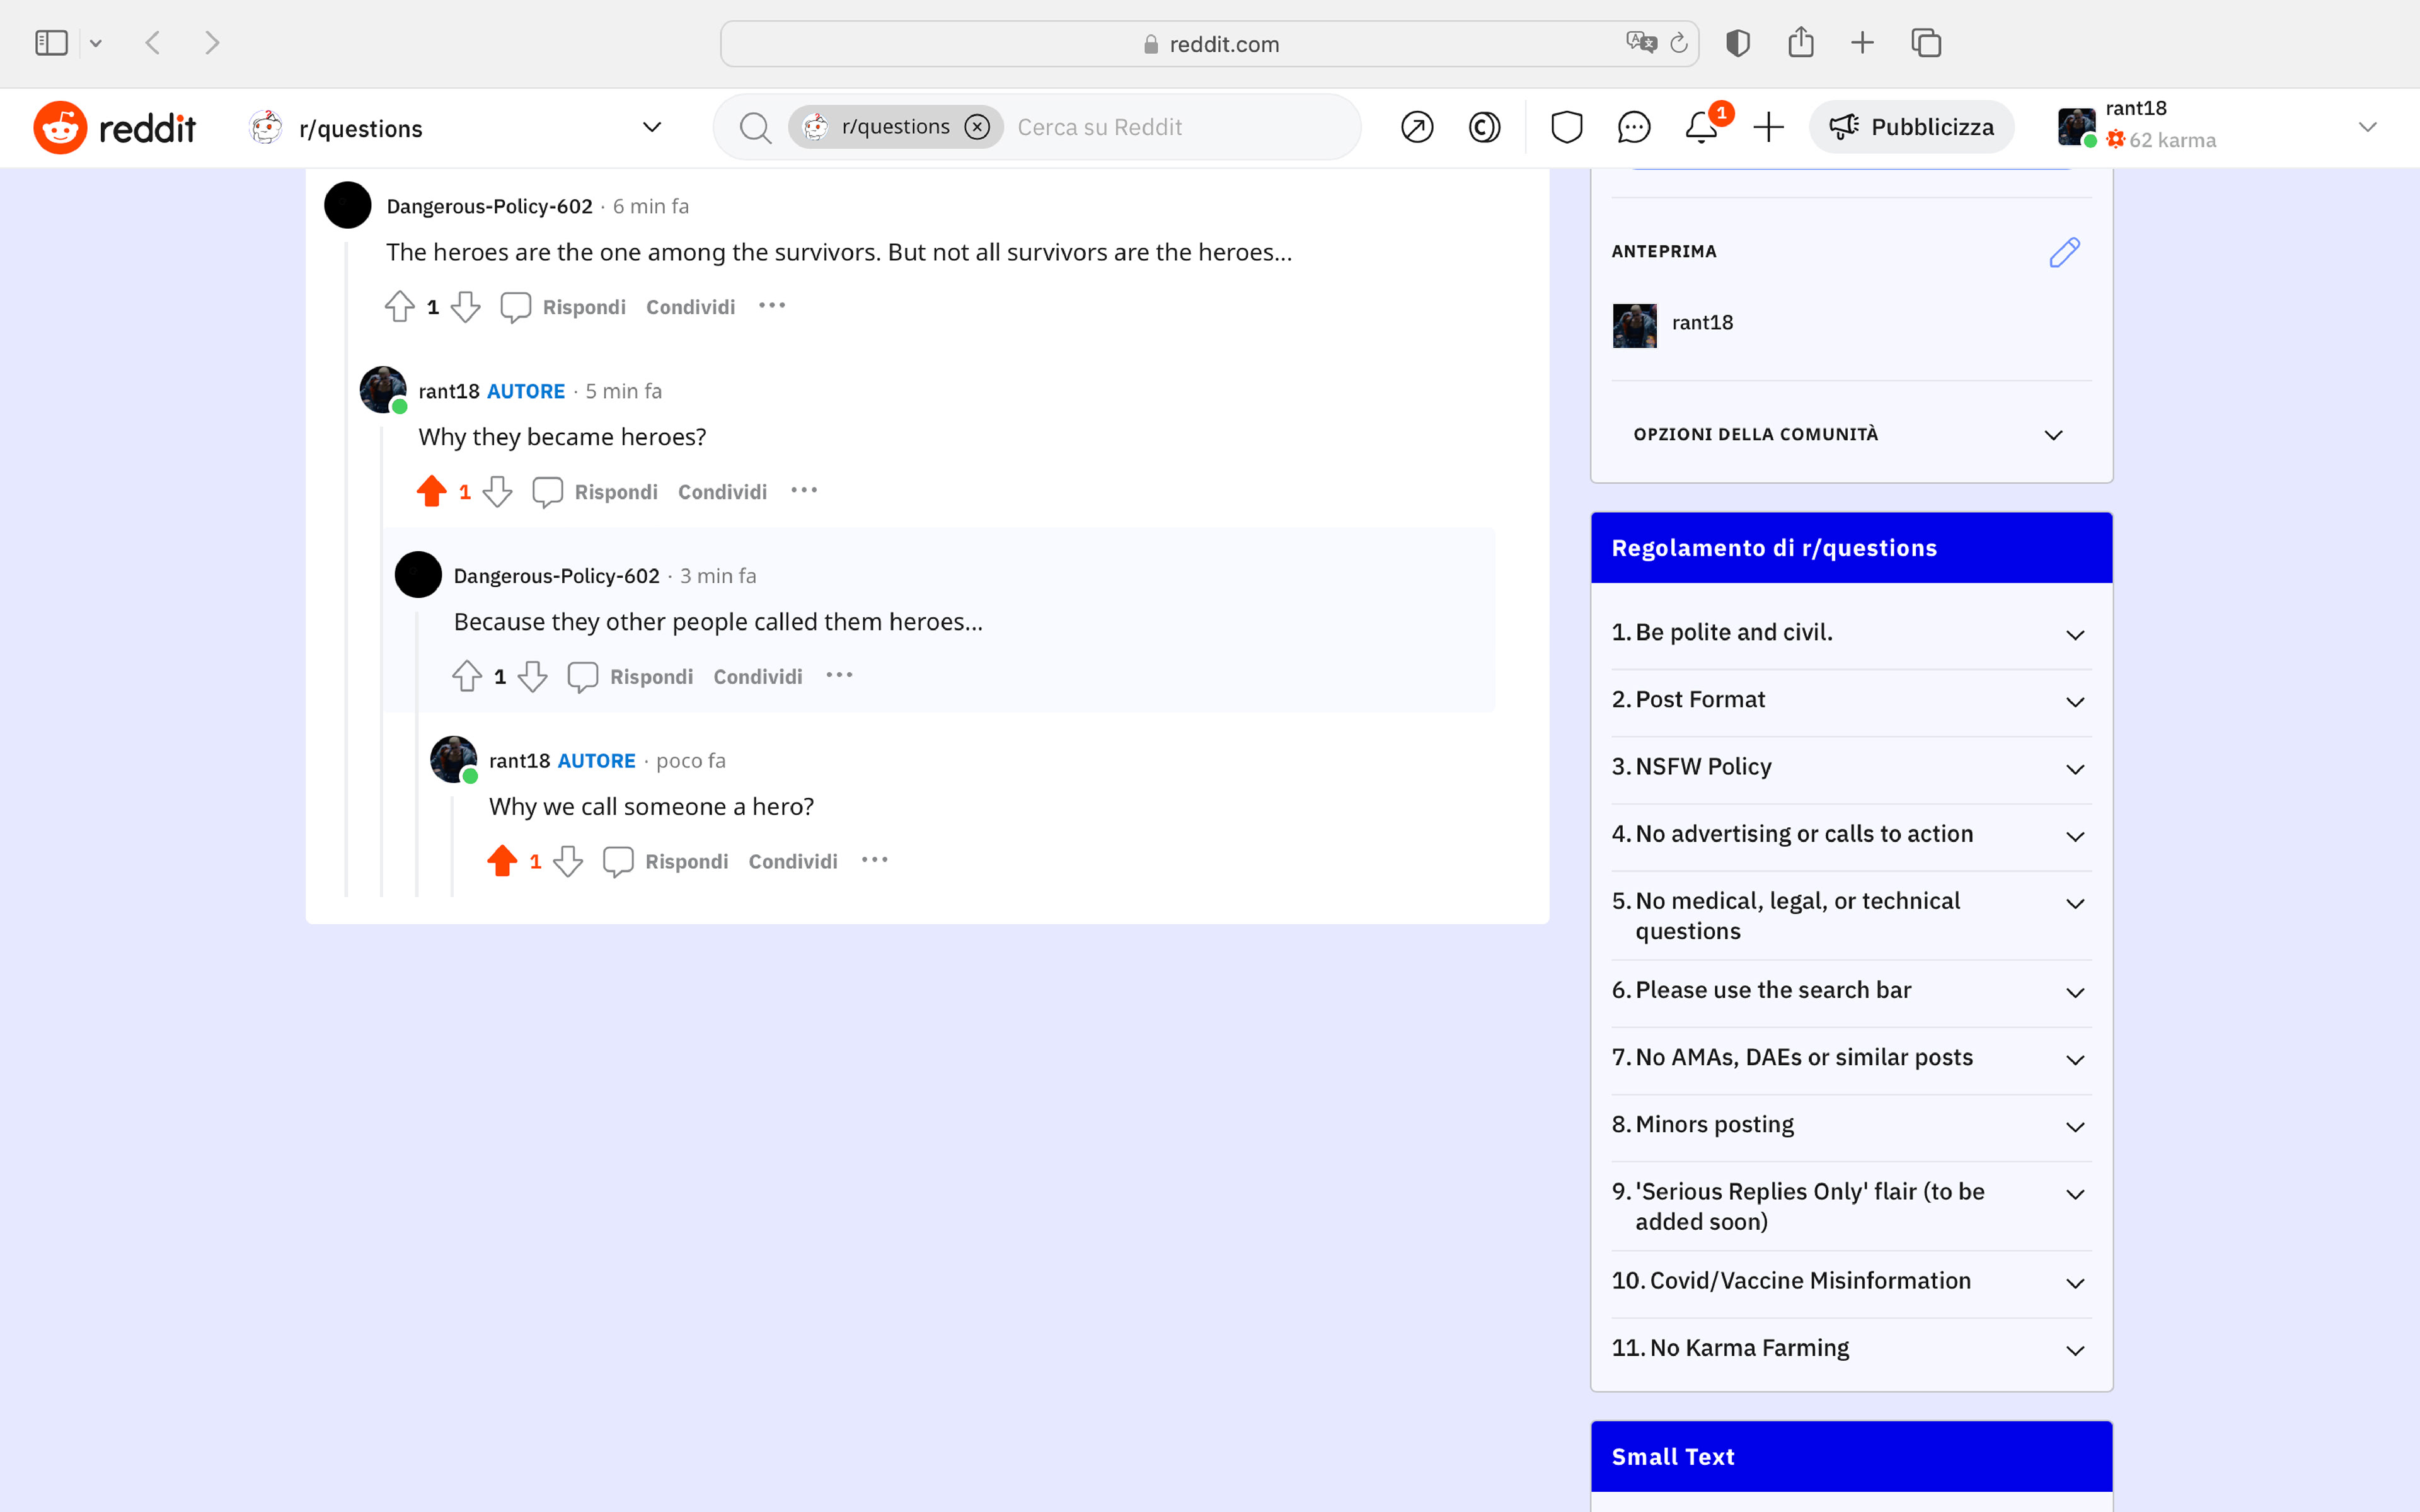Open the Reddit notifications bell
The height and width of the screenshot is (1512, 2420).
(x=1700, y=128)
